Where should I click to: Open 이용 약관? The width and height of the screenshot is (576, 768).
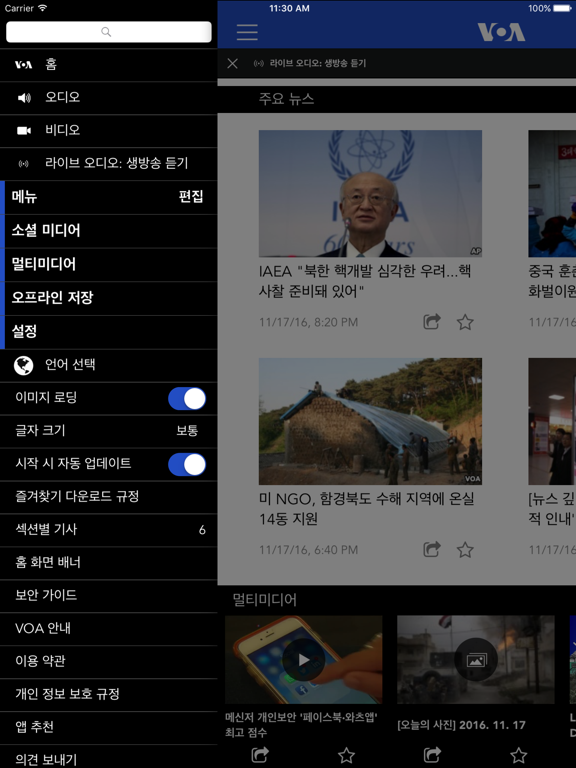pos(109,661)
